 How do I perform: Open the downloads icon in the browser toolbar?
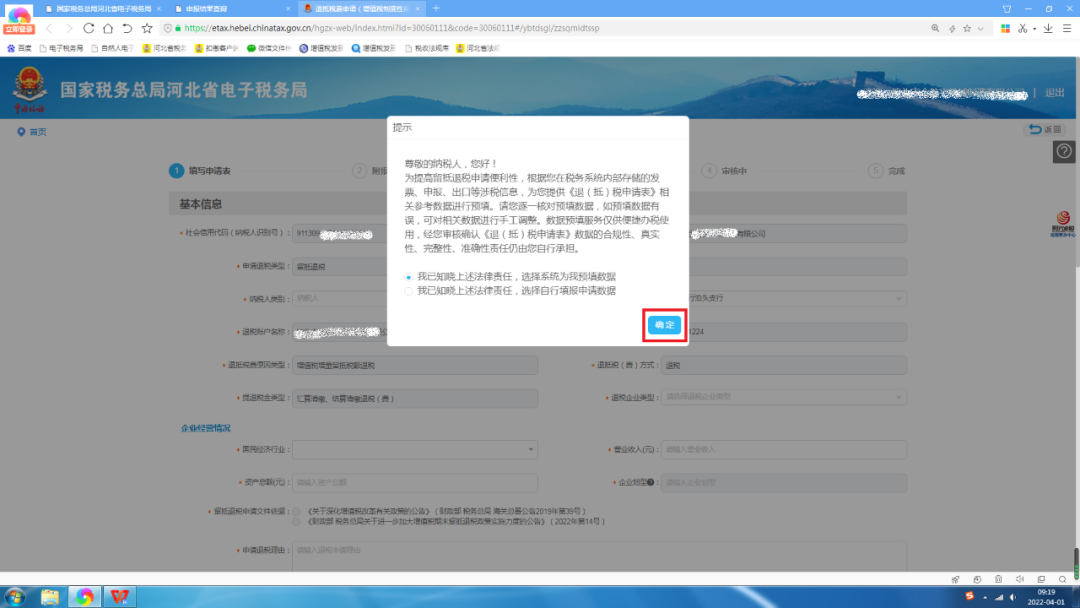tap(1048, 28)
